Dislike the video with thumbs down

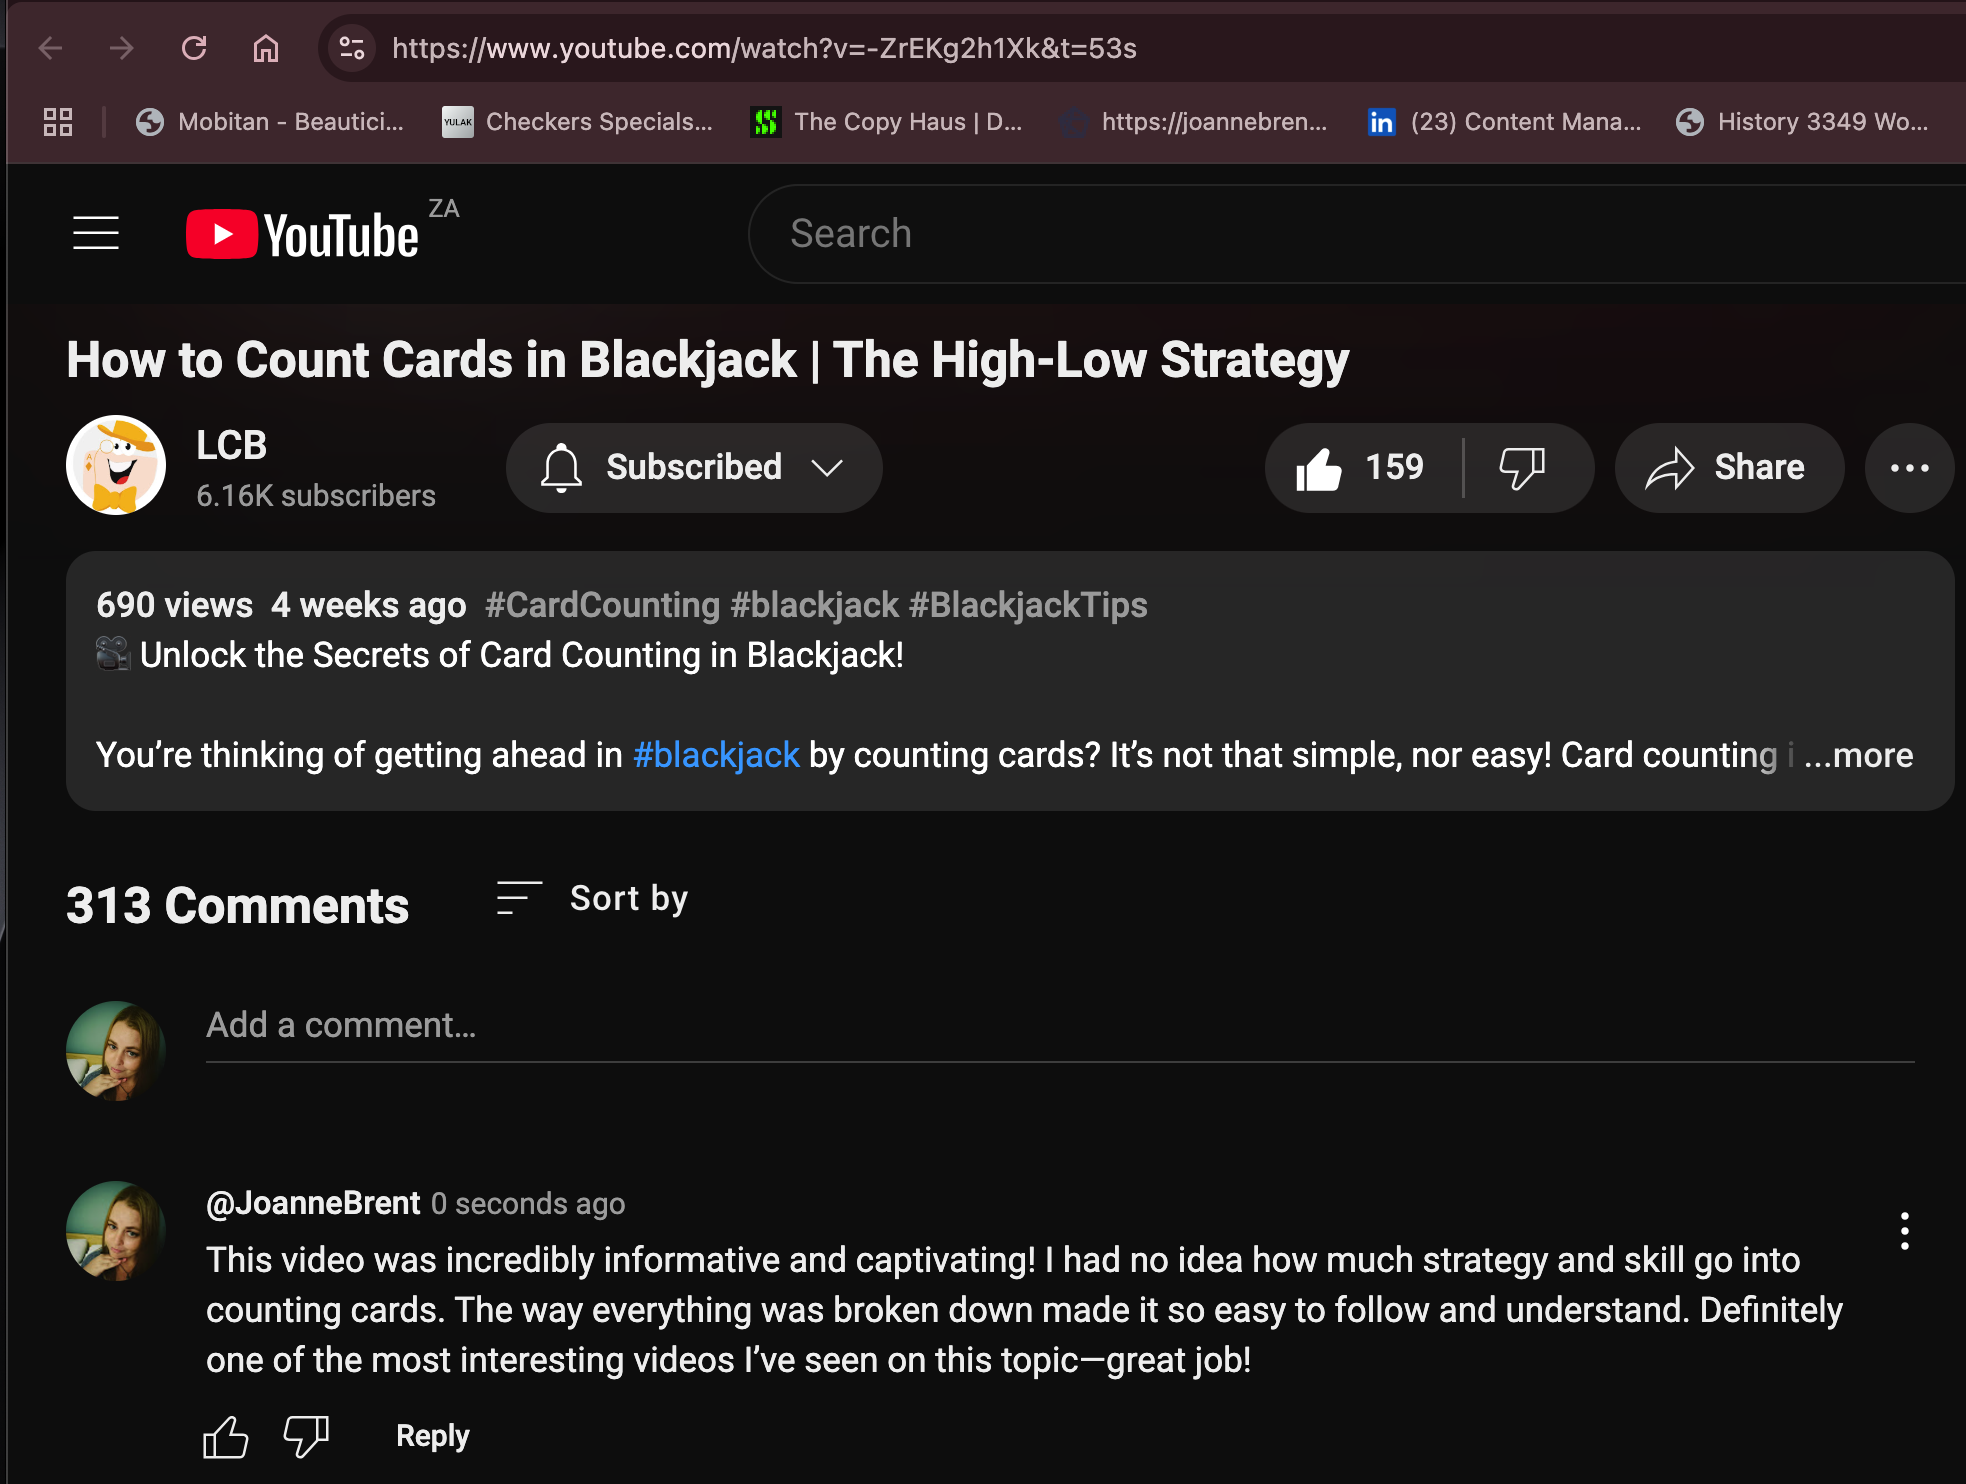click(x=1523, y=468)
